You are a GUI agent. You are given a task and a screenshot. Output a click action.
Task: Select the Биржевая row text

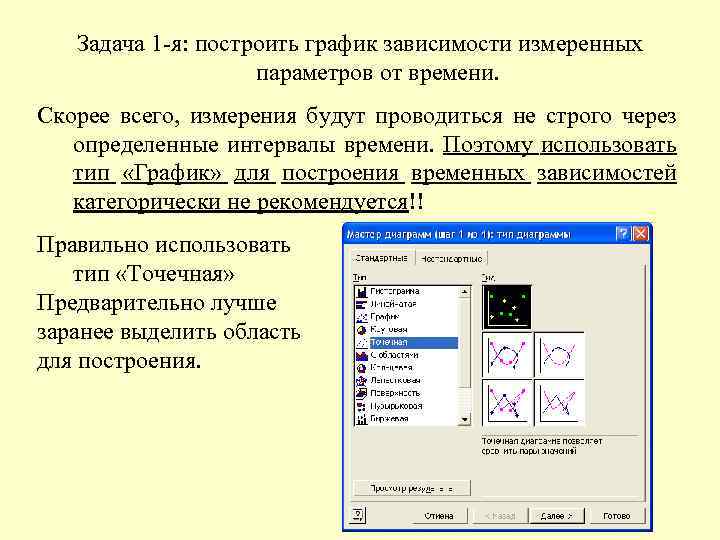click(389, 419)
